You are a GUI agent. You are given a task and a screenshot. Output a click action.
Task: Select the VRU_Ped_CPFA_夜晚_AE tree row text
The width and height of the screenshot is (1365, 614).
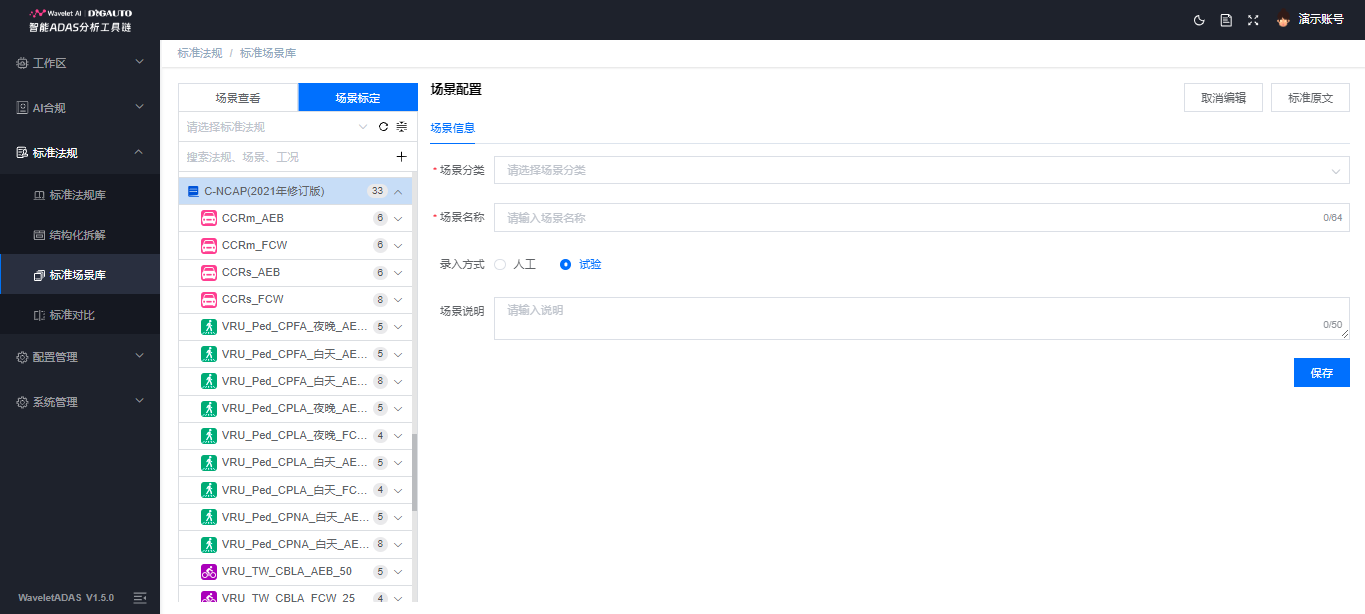pos(295,327)
